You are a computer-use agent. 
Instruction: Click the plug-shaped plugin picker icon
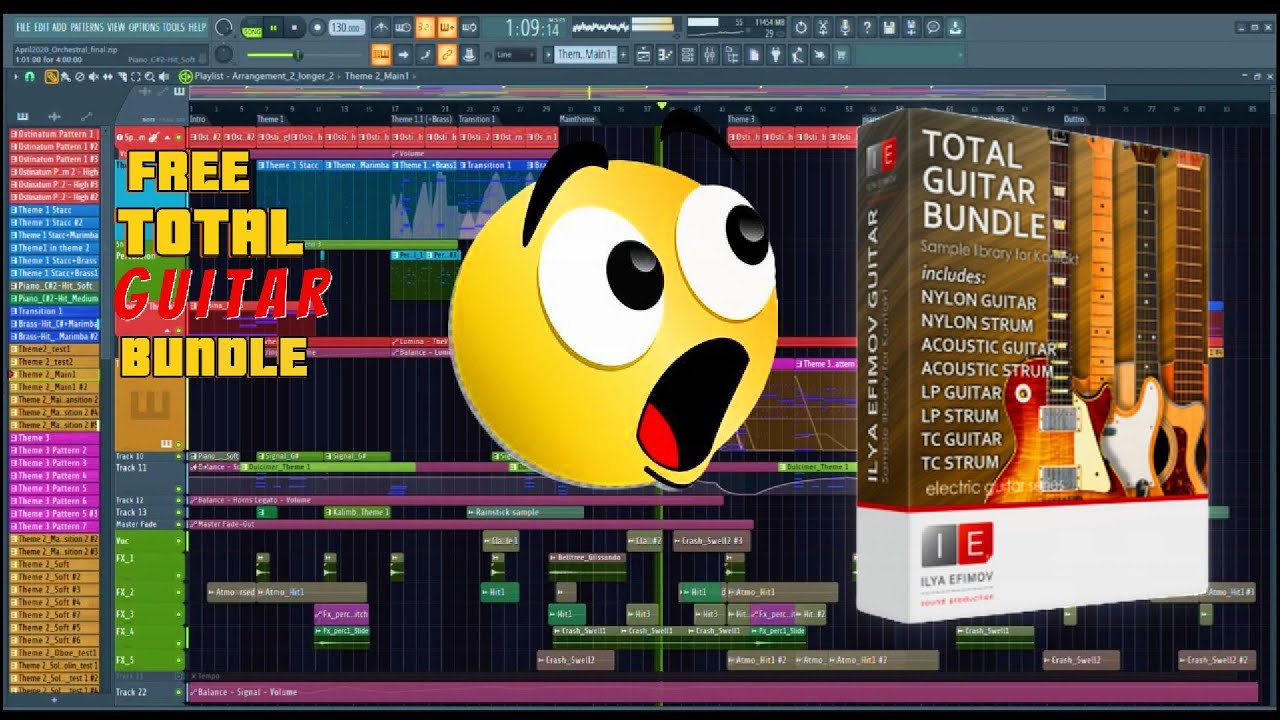775,55
